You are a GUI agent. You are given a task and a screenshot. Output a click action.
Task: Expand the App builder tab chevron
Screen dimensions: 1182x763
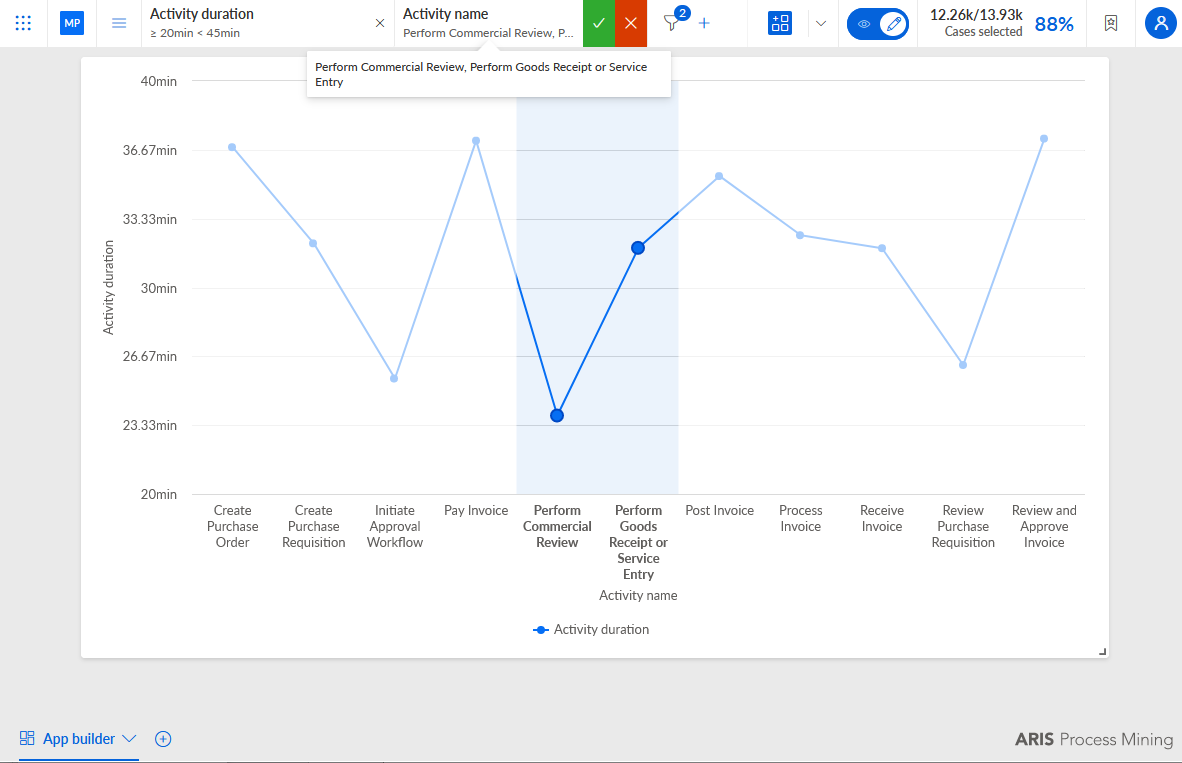click(129, 739)
